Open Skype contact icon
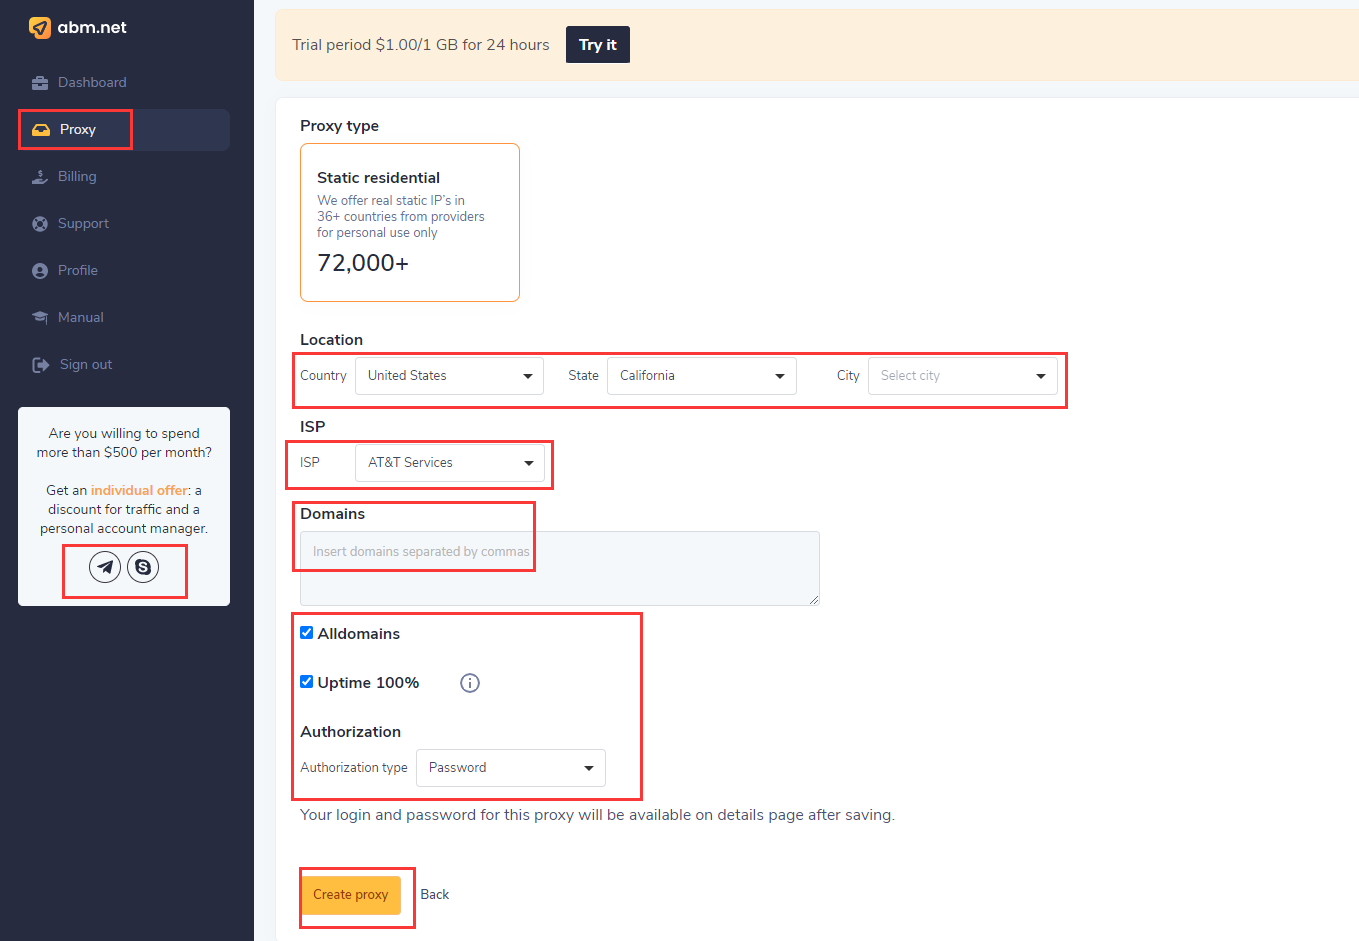Viewport: 1359px width, 941px height. [x=143, y=567]
